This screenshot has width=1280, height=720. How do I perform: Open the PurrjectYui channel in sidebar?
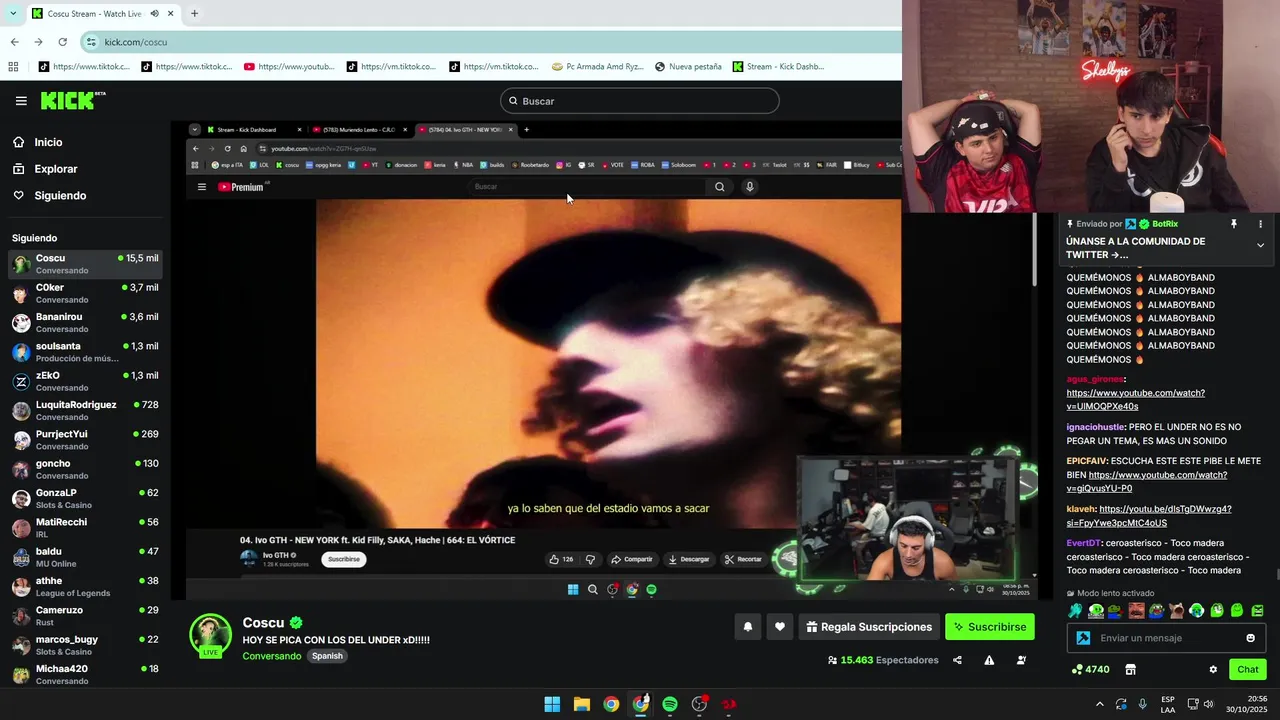pyautogui.click(x=86, y=440)
